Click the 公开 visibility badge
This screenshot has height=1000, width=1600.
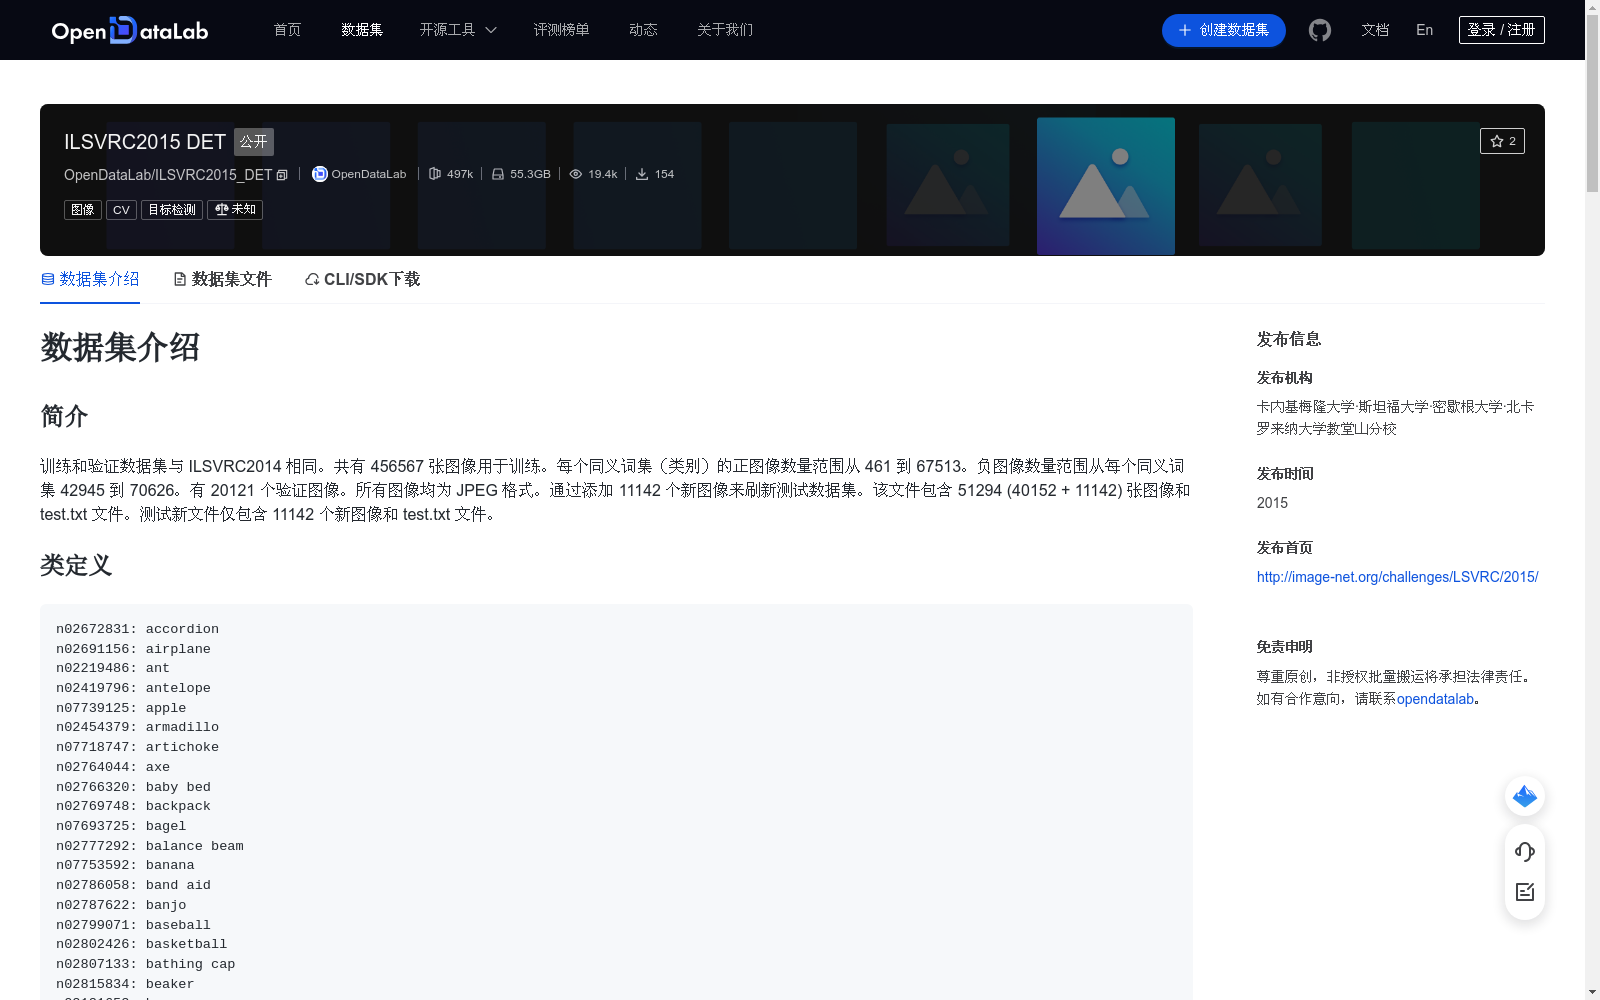pyautogui.click(x=254, y=142)
